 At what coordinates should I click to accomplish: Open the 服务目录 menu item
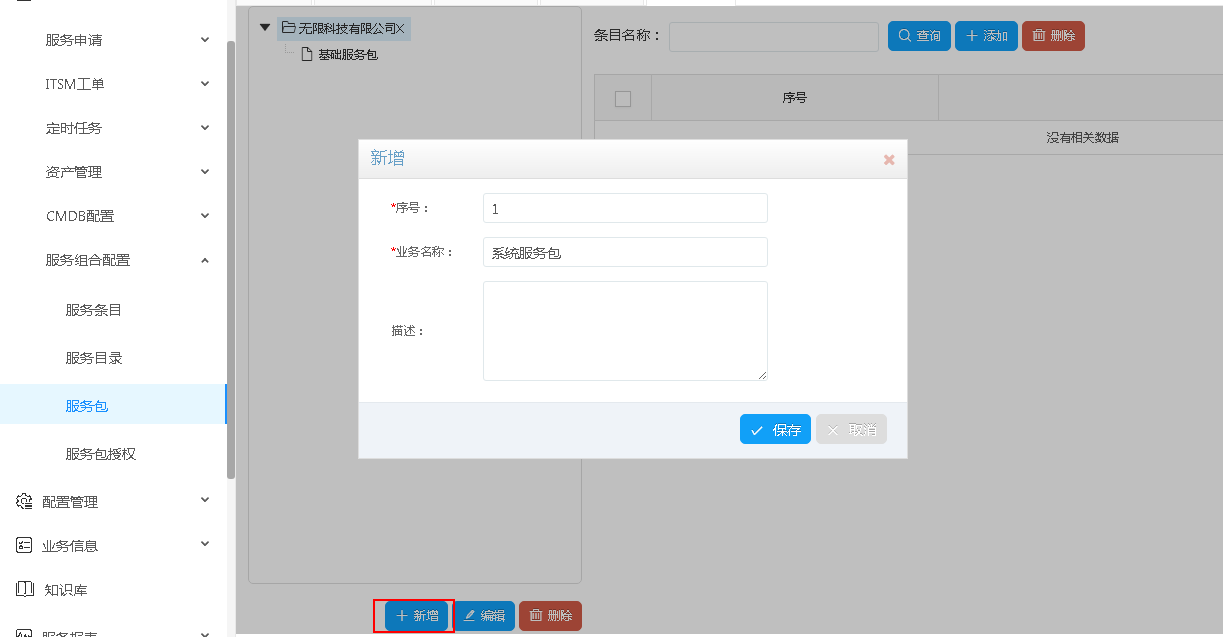(94, 358)
